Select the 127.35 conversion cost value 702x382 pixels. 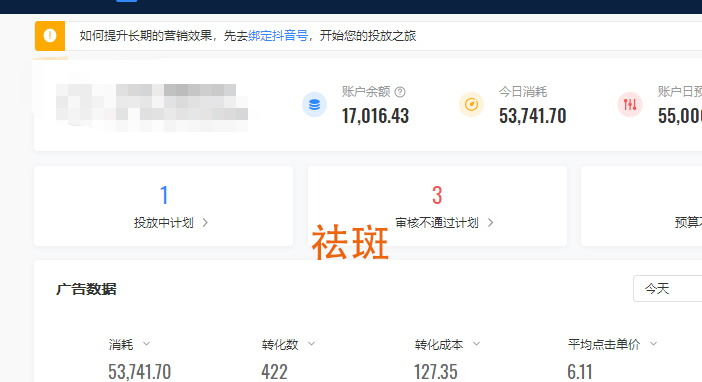(436, 372)
